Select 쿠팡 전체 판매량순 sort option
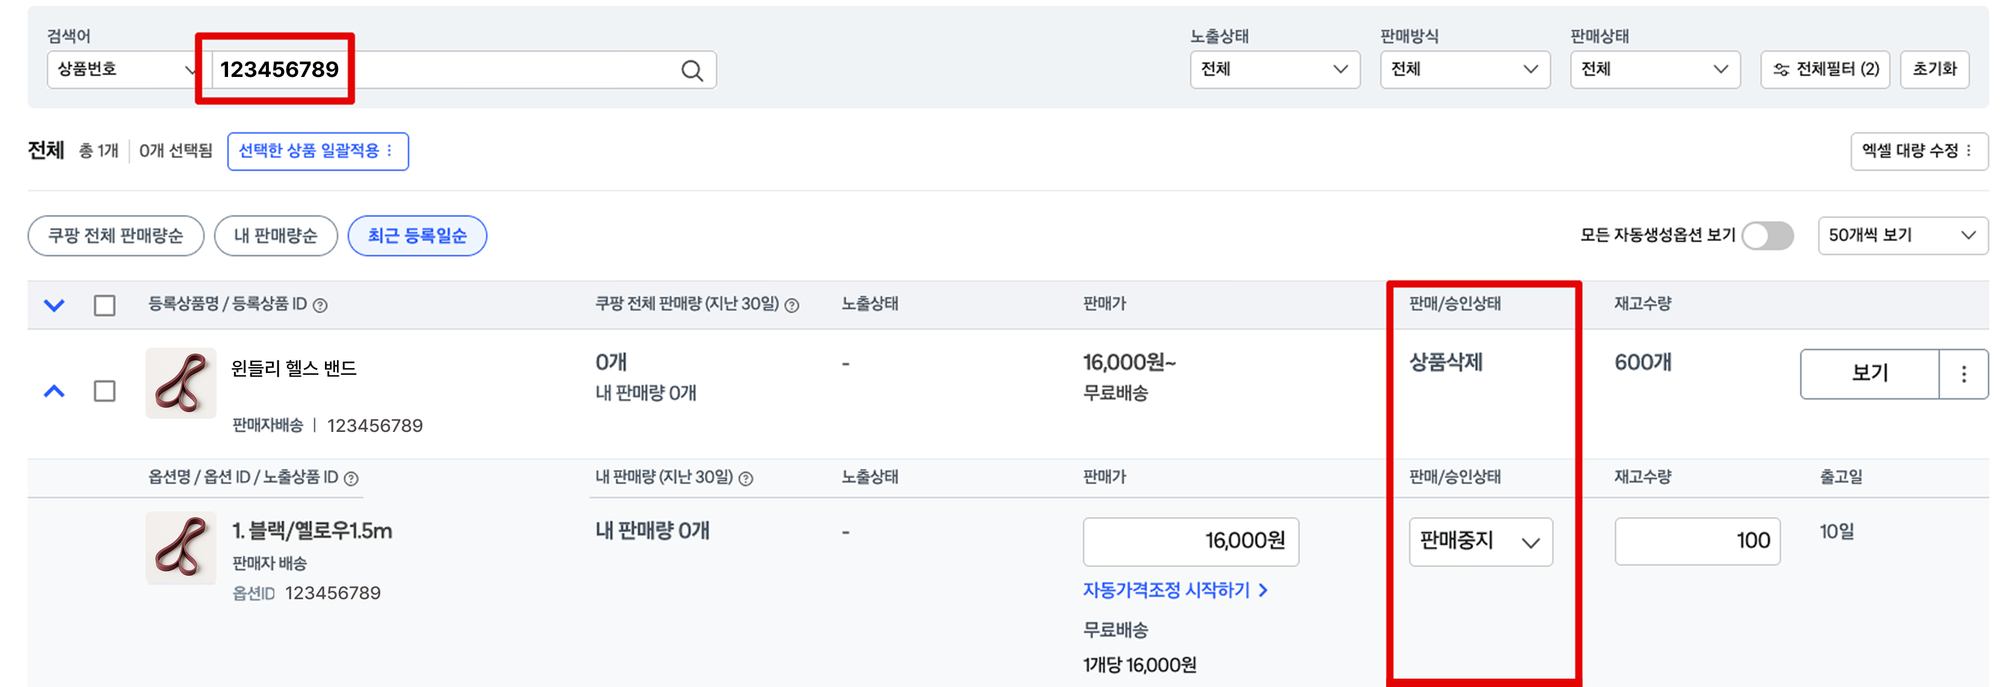 [116, 235]
